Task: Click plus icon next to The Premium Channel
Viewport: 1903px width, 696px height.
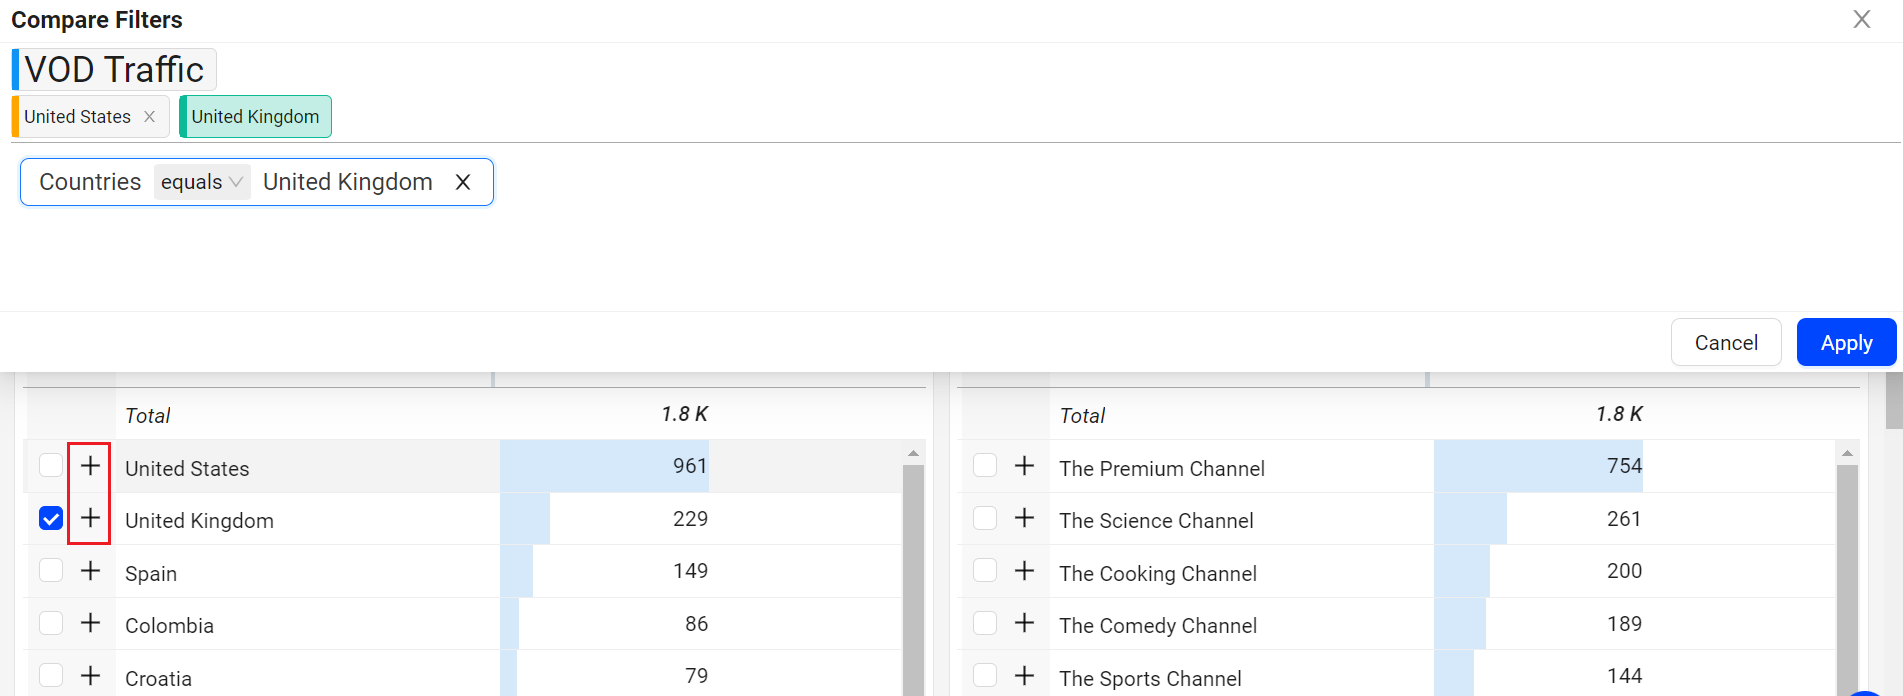Action: point(1024,466)
